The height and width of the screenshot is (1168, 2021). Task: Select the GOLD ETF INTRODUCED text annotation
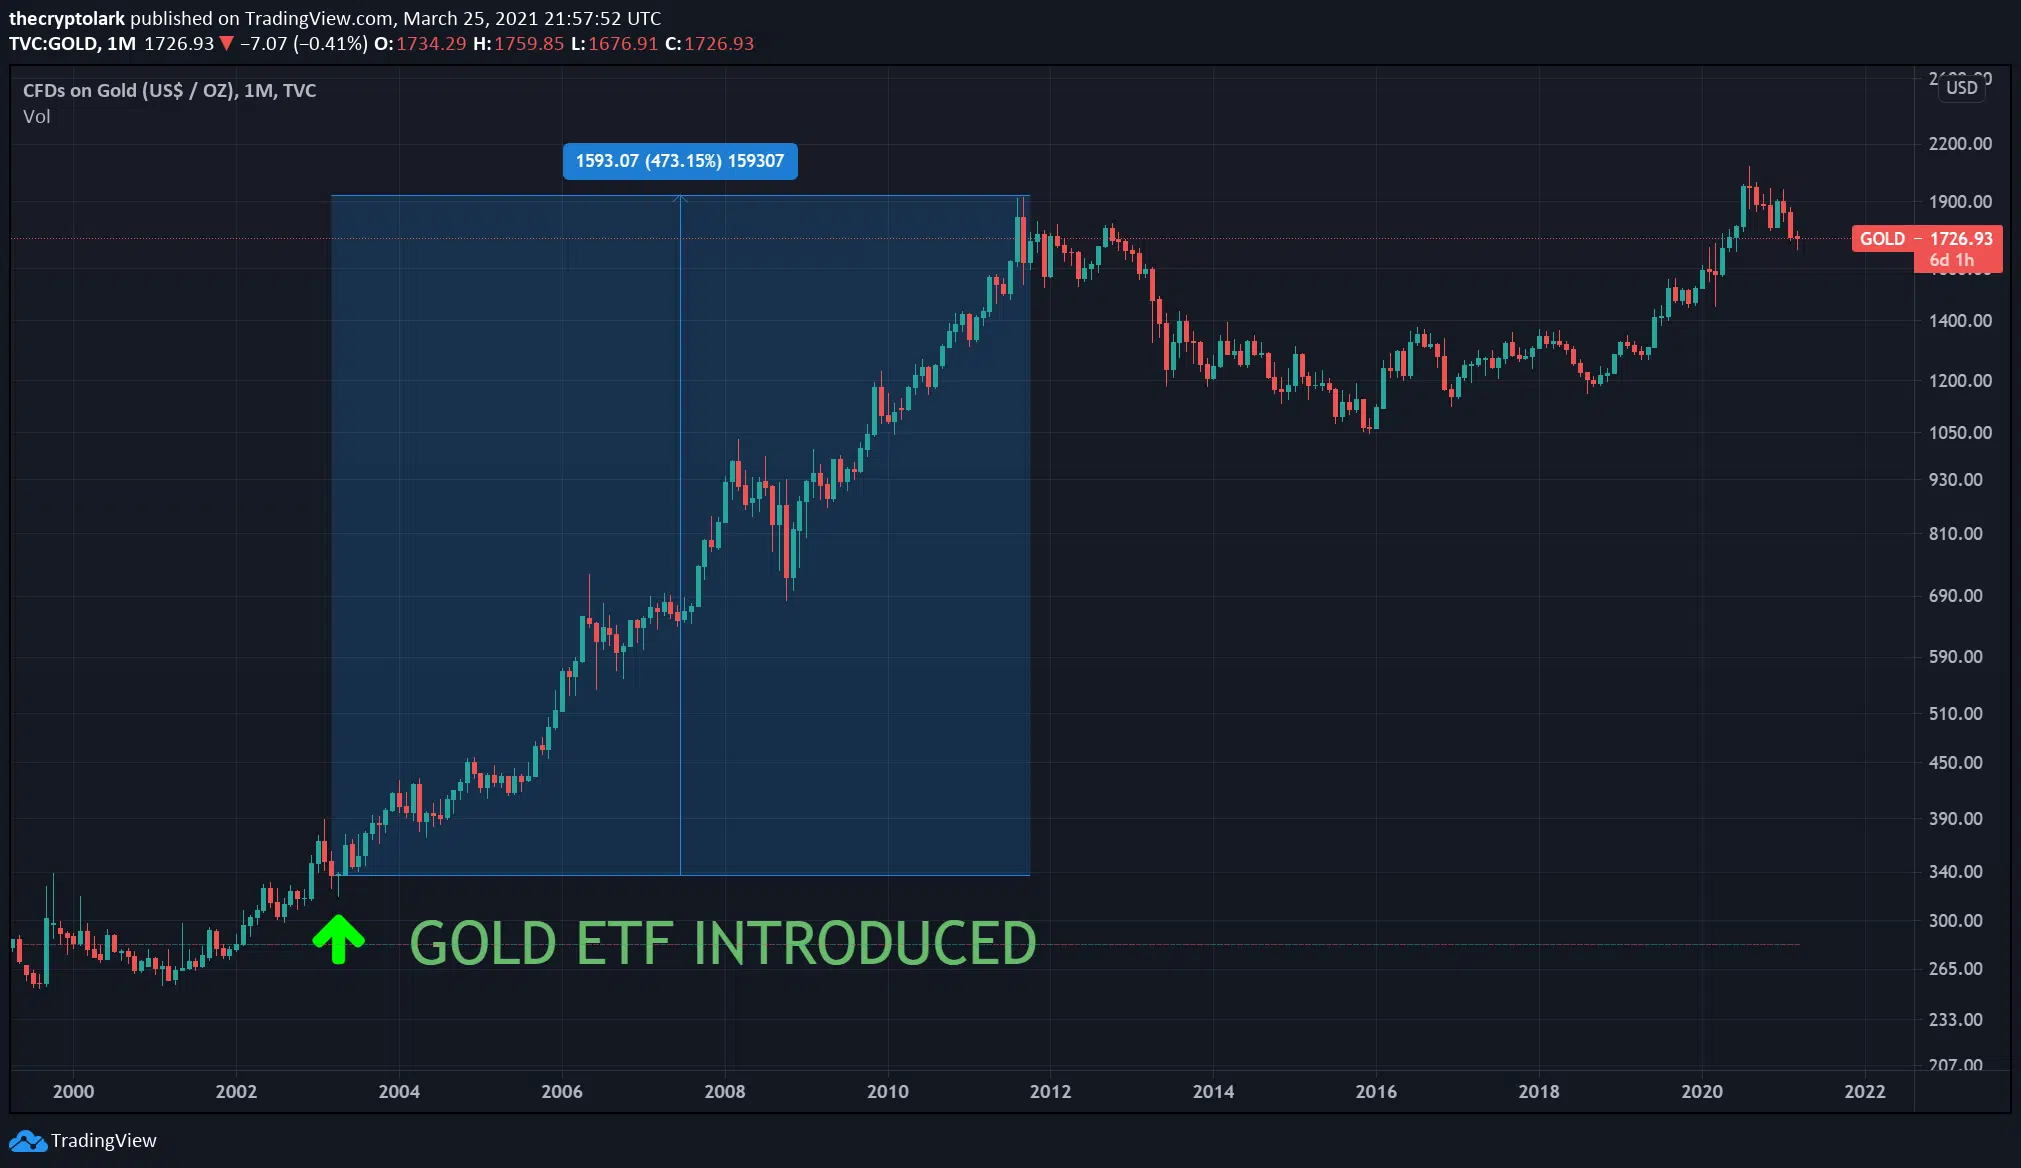pyautogui.click(x=722, y=943)
